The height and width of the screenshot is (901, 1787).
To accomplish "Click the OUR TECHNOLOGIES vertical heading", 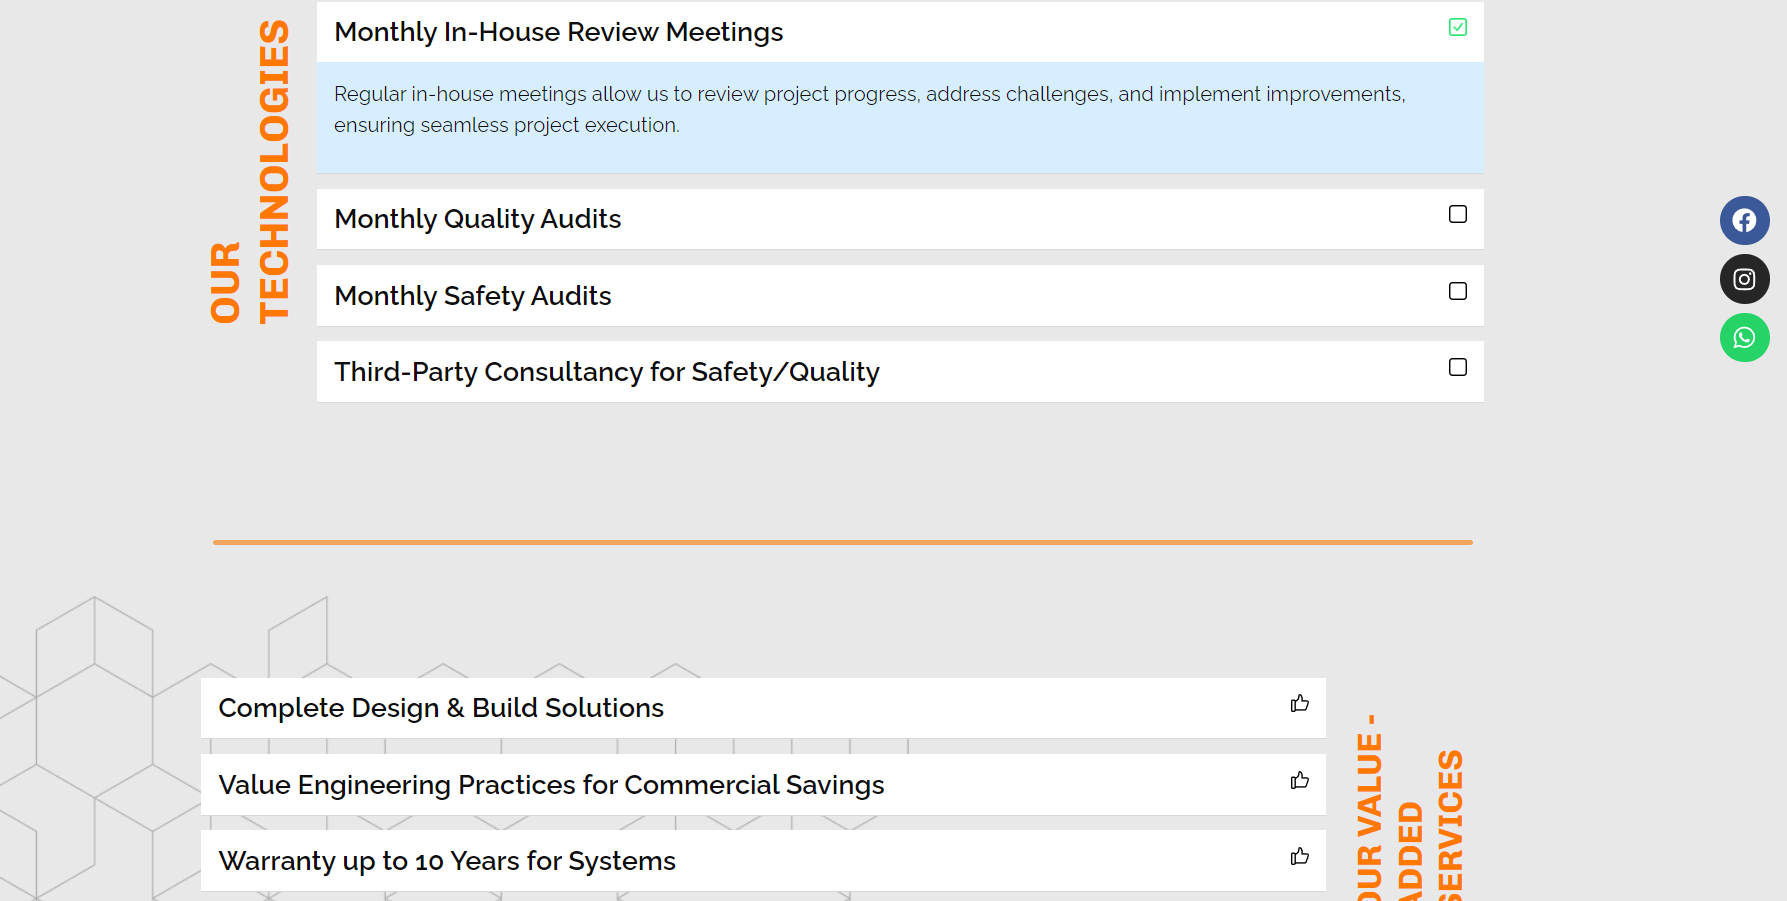I will point(250,172).
